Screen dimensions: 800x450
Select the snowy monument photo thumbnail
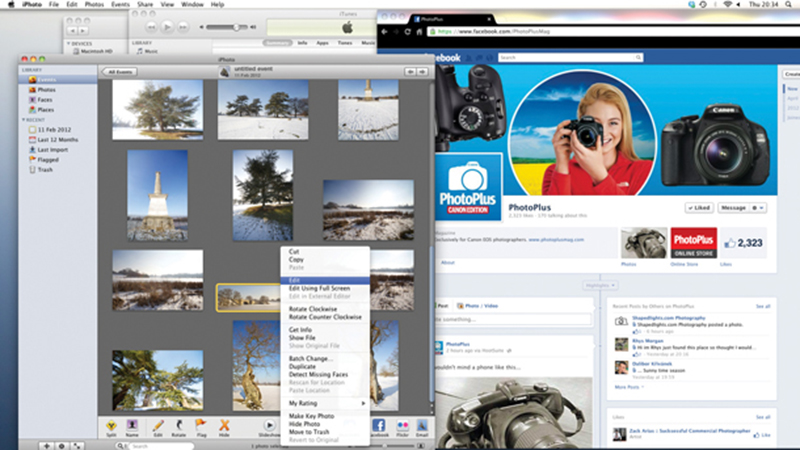click(158, 195)
